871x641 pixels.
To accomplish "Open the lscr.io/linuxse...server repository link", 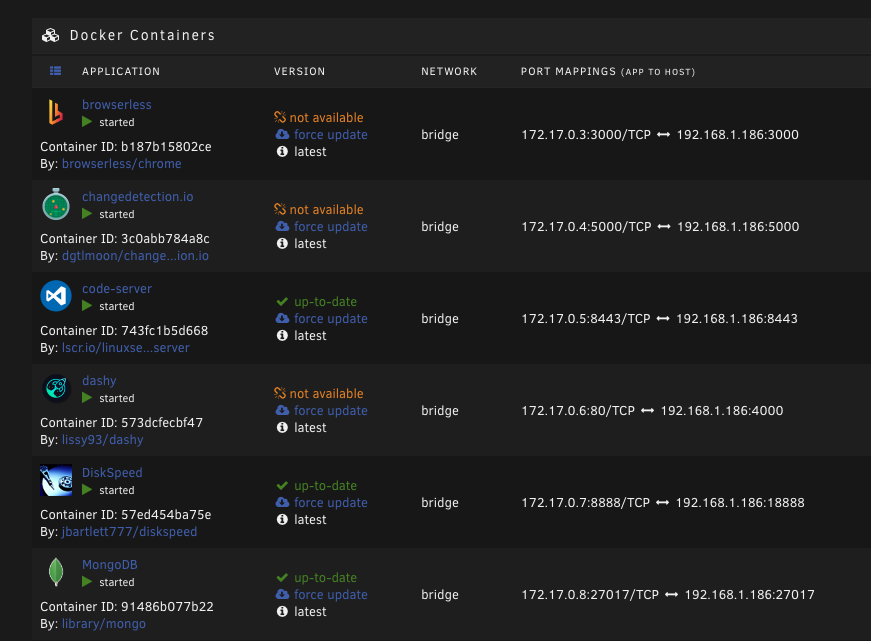I will (126, 348).
